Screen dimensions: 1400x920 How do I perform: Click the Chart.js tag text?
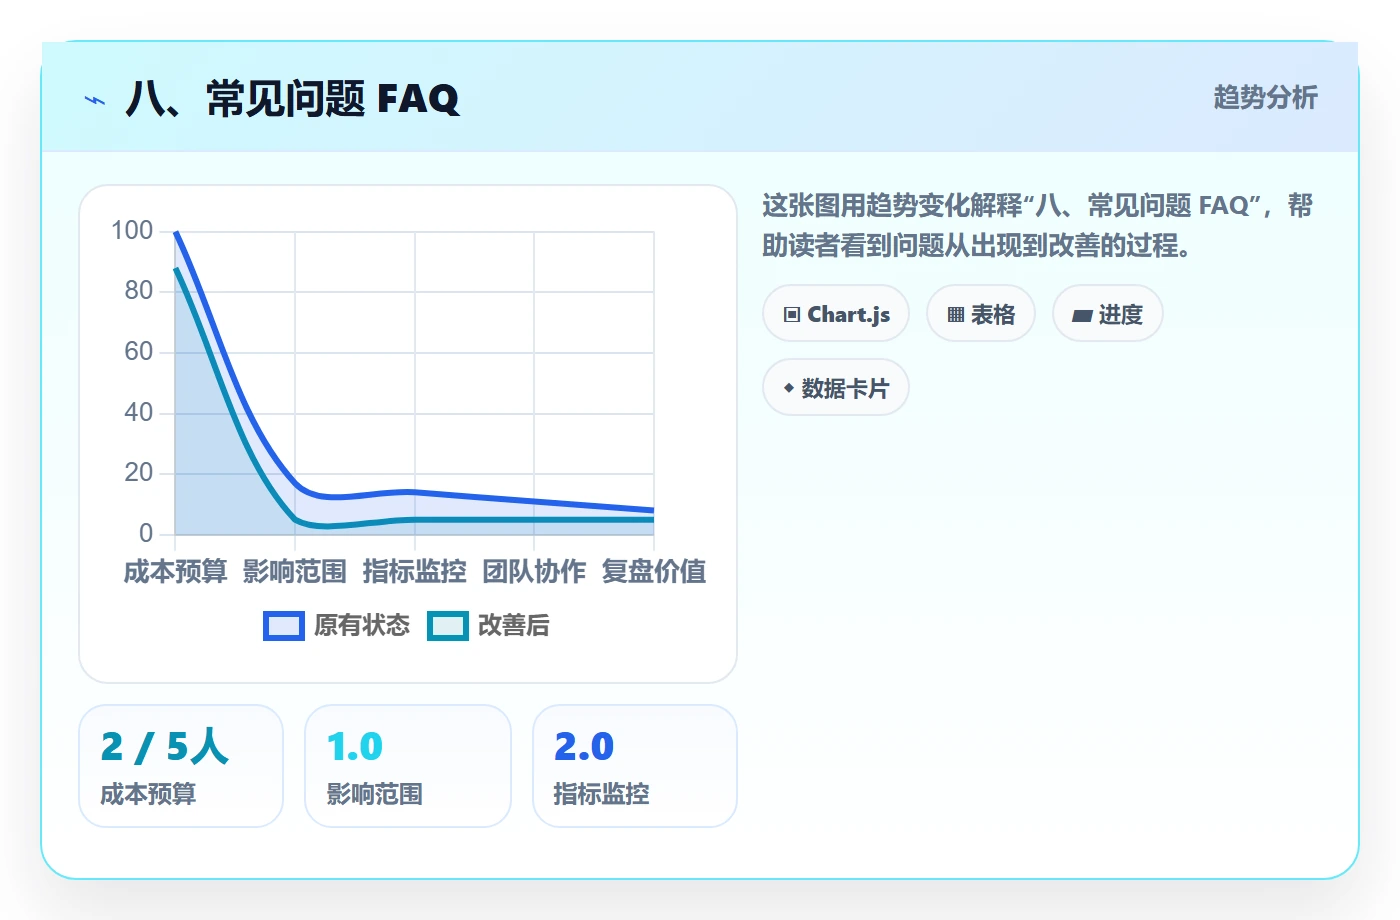[x=849, y=315]
